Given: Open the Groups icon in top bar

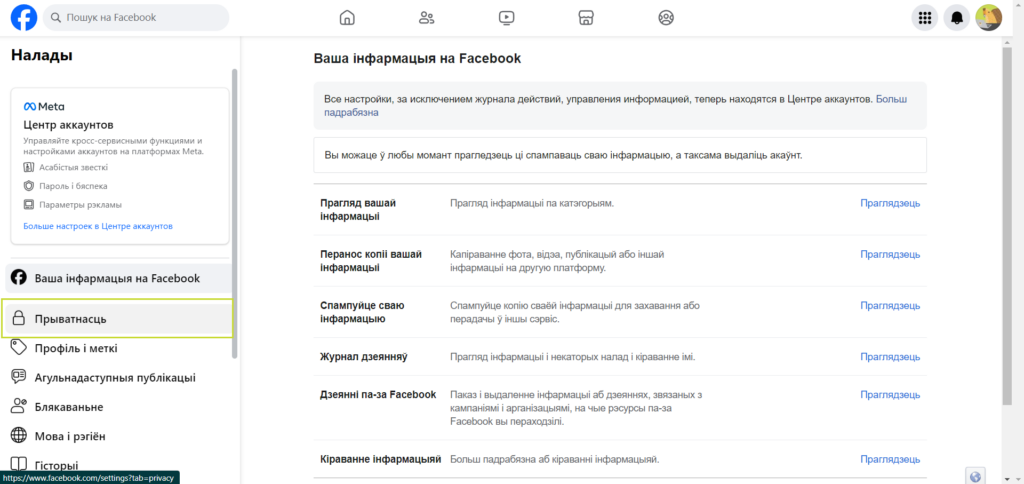Looking at the screenshot, I should [x=665, y=18].
